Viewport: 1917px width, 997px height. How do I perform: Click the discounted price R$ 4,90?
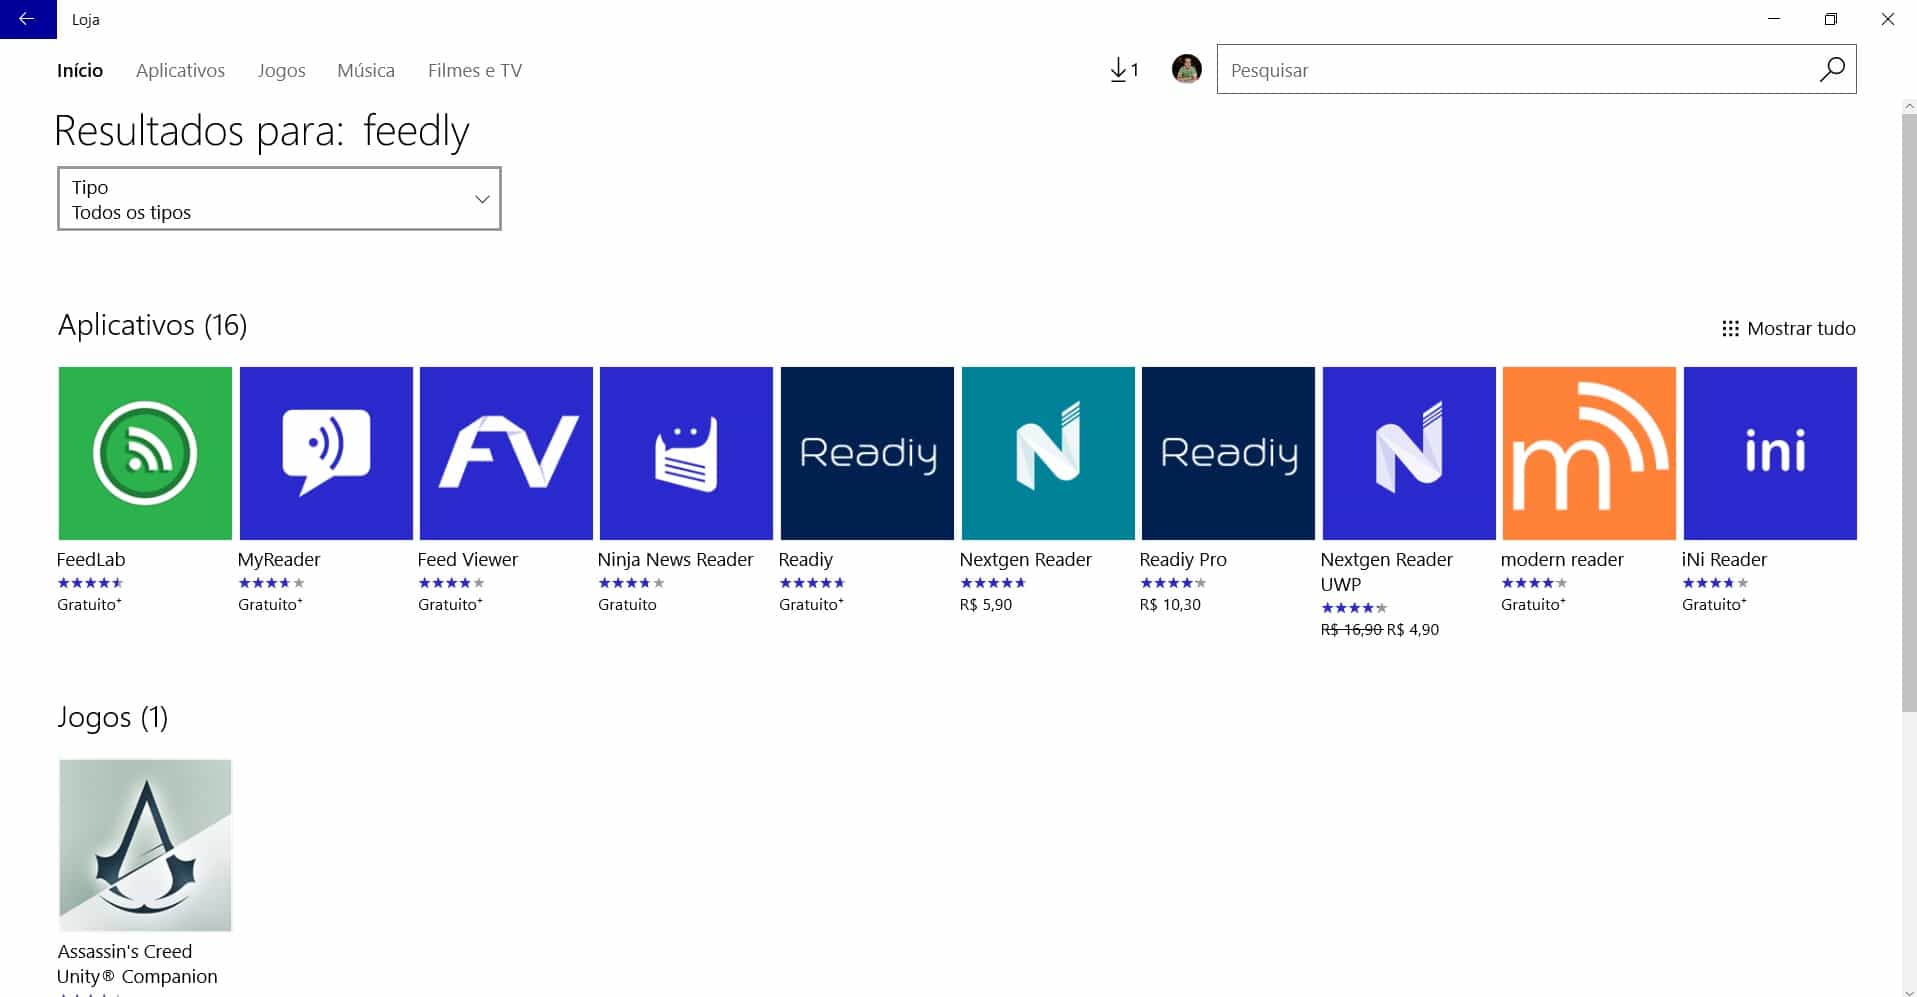pos(1413,629)
